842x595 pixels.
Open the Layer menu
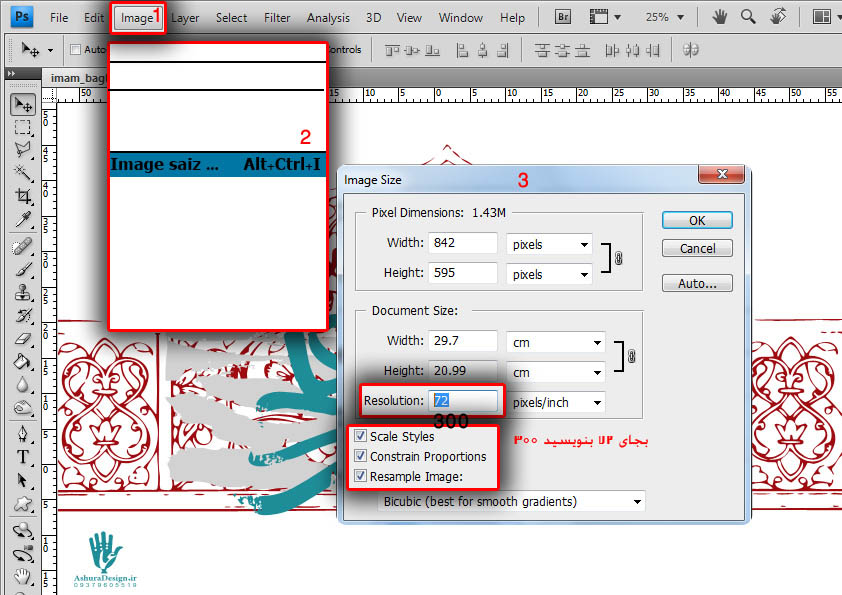coord(185,18)
